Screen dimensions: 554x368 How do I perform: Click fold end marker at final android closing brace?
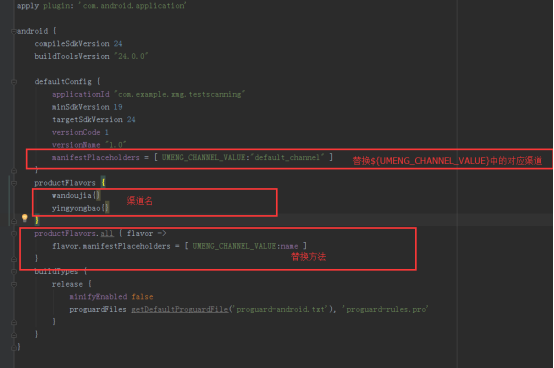(x=14, y=348)
